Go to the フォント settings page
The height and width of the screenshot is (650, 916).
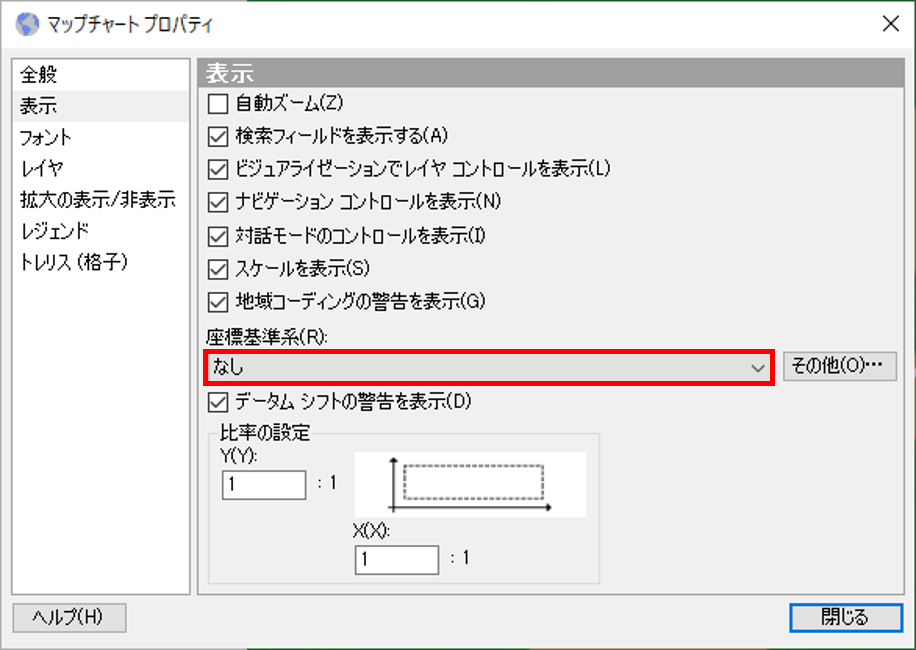click(99, 137)
